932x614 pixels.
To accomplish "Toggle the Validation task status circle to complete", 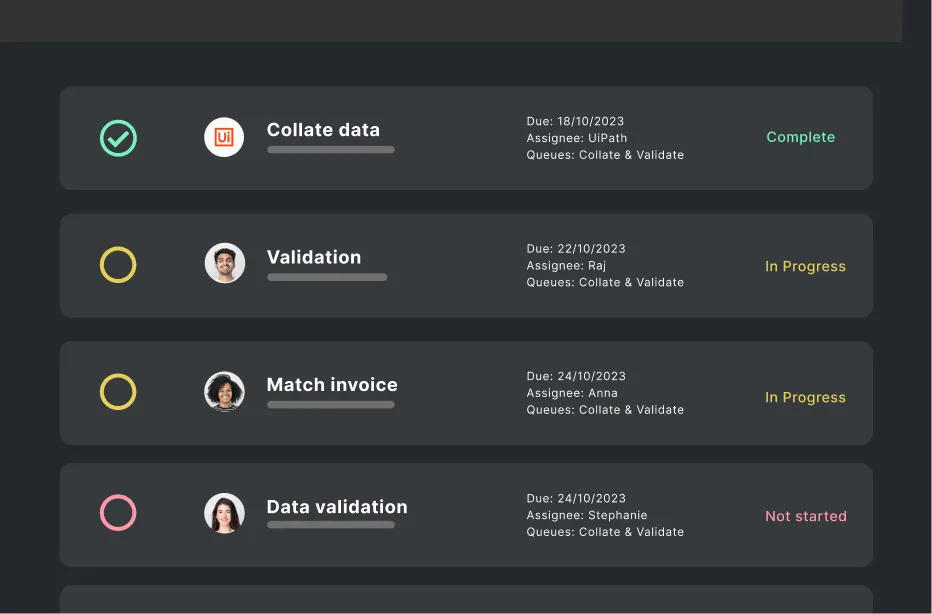I will (118, 264).
